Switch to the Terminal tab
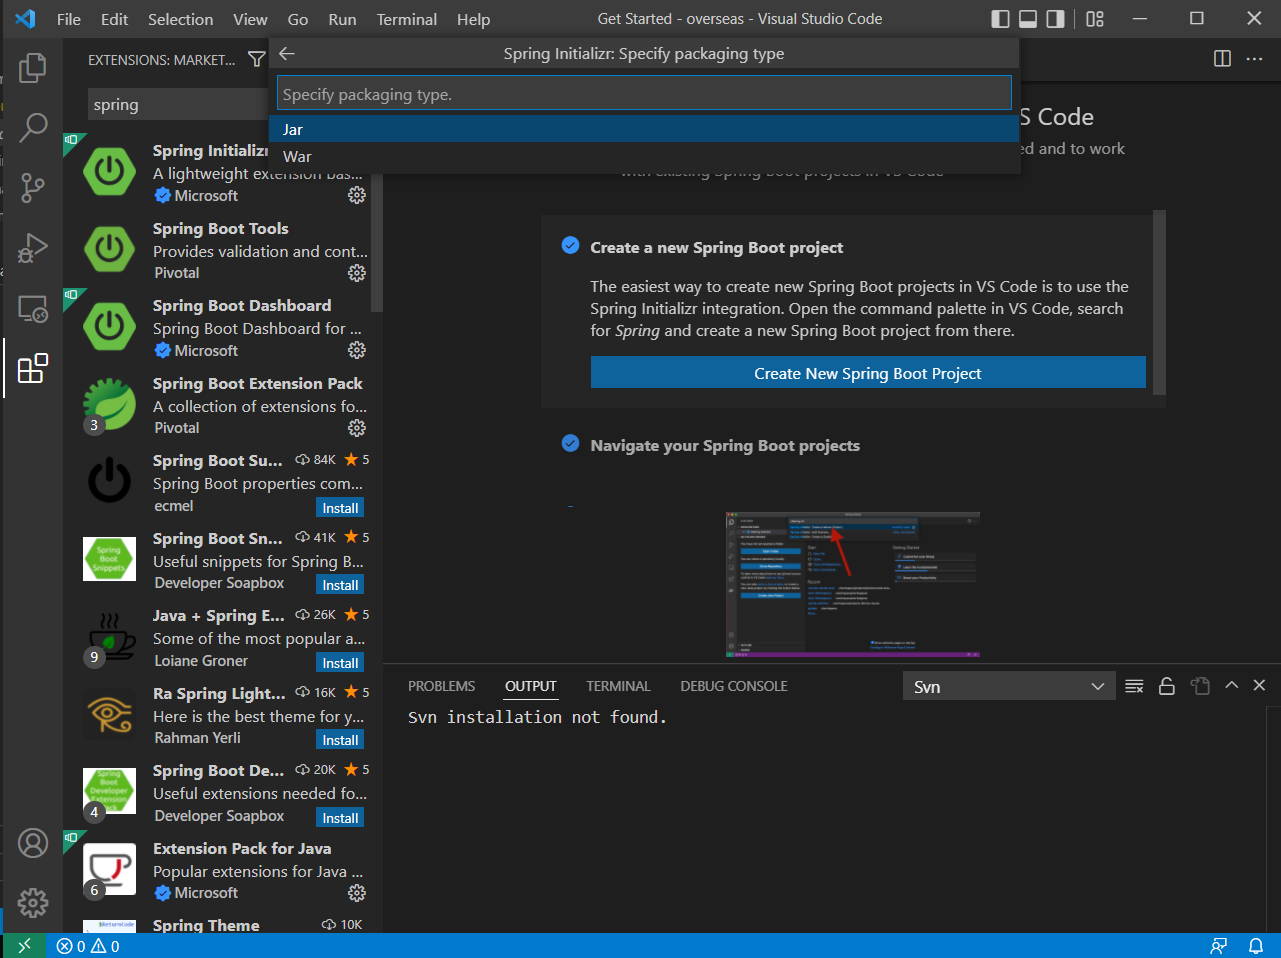 (618, 686)
